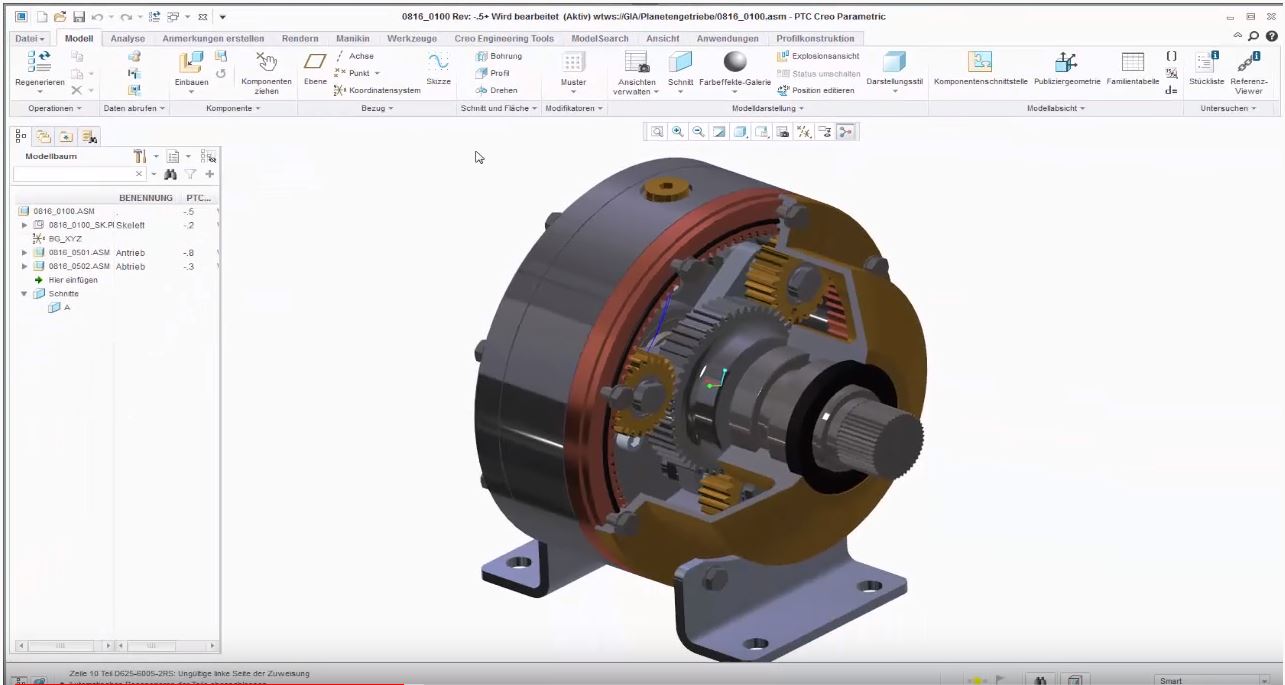Open the Datei menu
Screen dimensions: 1285x685
point(29,38)
